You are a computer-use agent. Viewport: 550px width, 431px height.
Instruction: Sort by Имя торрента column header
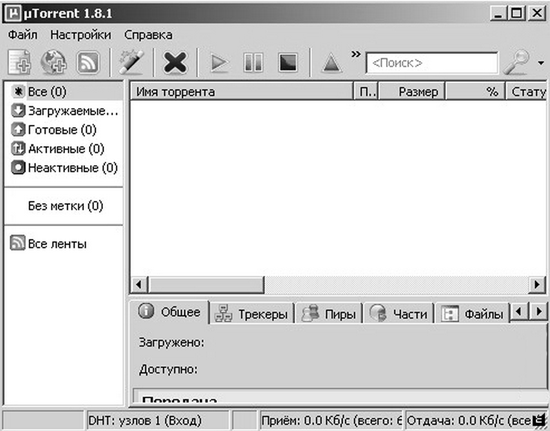[241, 92]
